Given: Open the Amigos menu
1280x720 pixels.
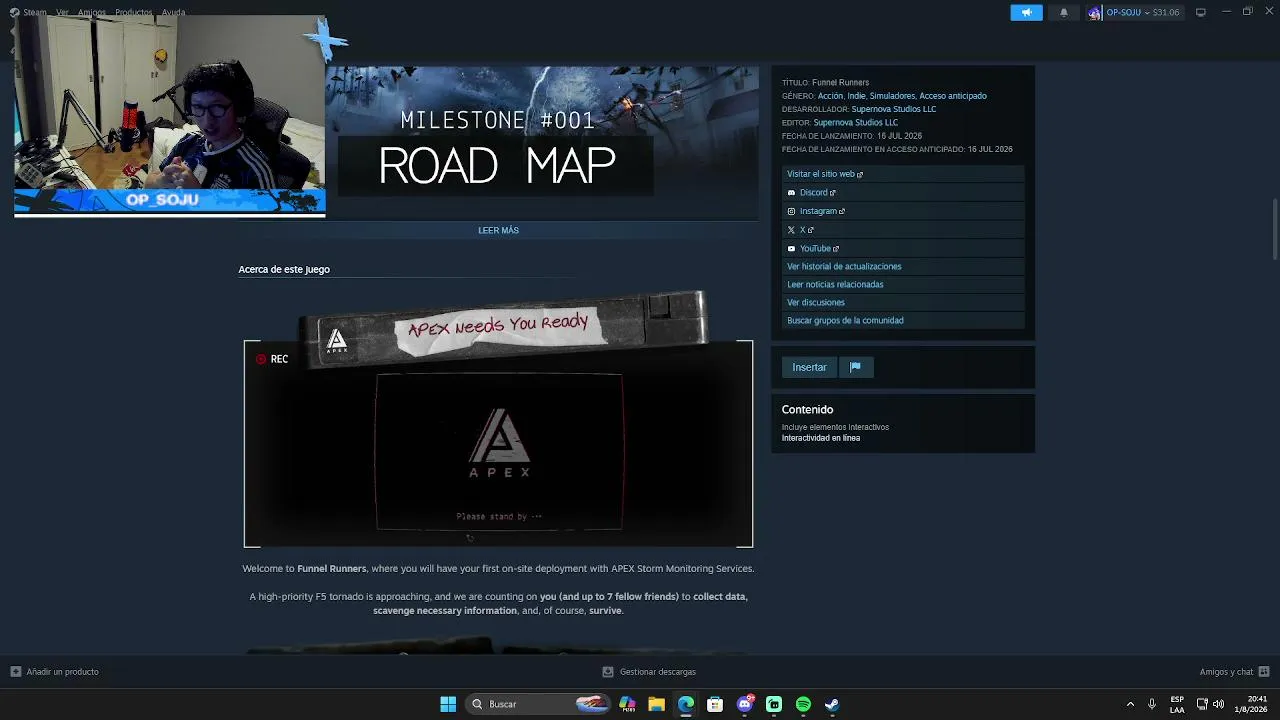Looking at the screenshot, I should pyautogui.click(x=92, y=12).
